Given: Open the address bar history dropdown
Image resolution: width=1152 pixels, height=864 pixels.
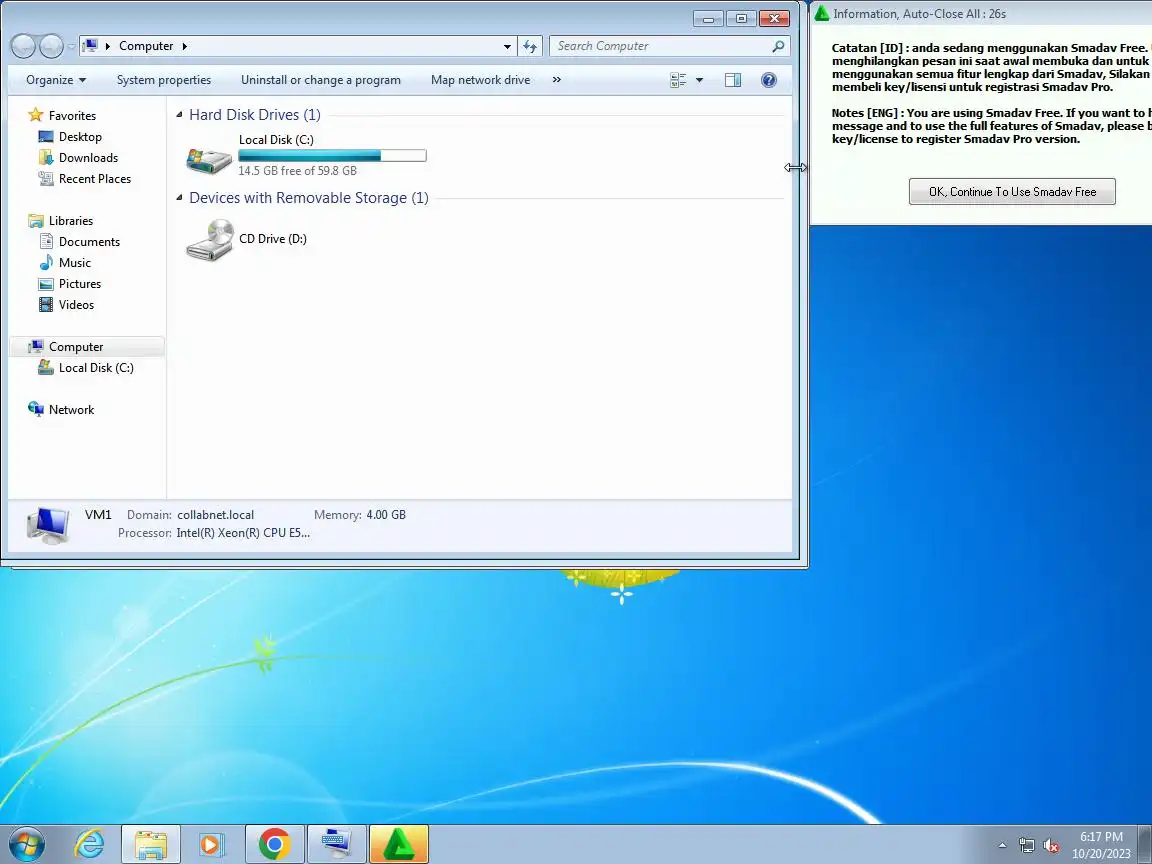Looking at the screenshot, I should [507, 46].
